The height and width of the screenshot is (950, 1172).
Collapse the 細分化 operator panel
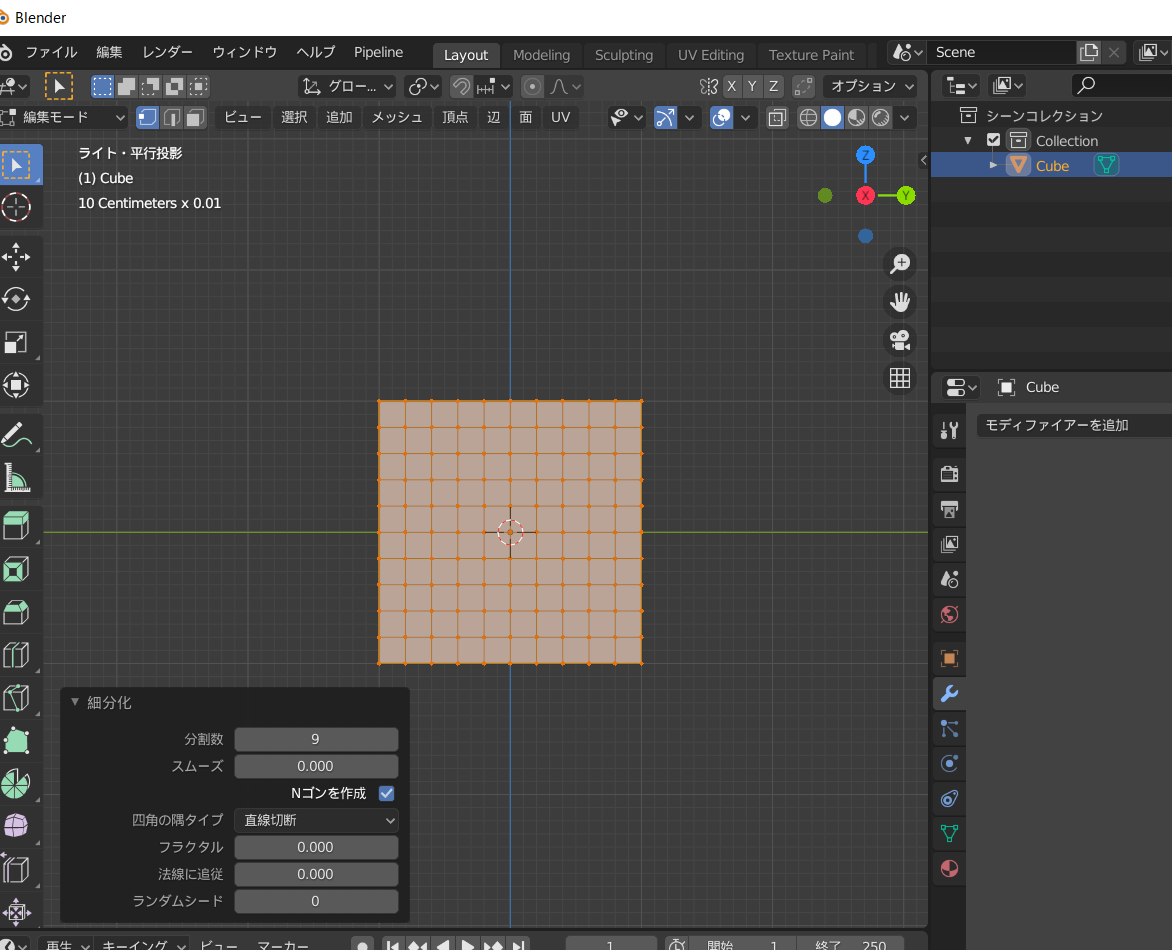point(75,703)
